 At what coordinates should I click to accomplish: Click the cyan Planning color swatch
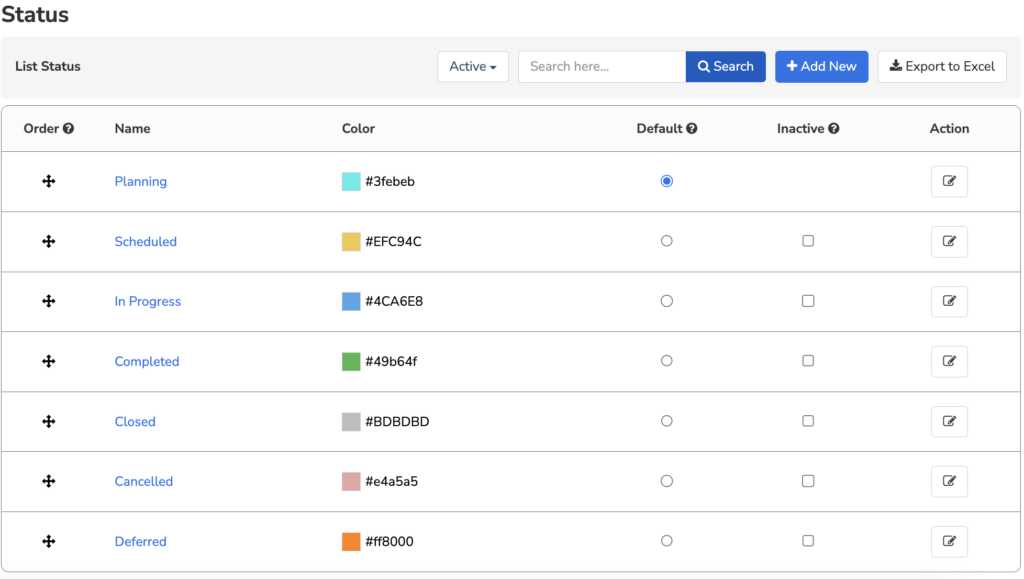(x=351, y=181)
